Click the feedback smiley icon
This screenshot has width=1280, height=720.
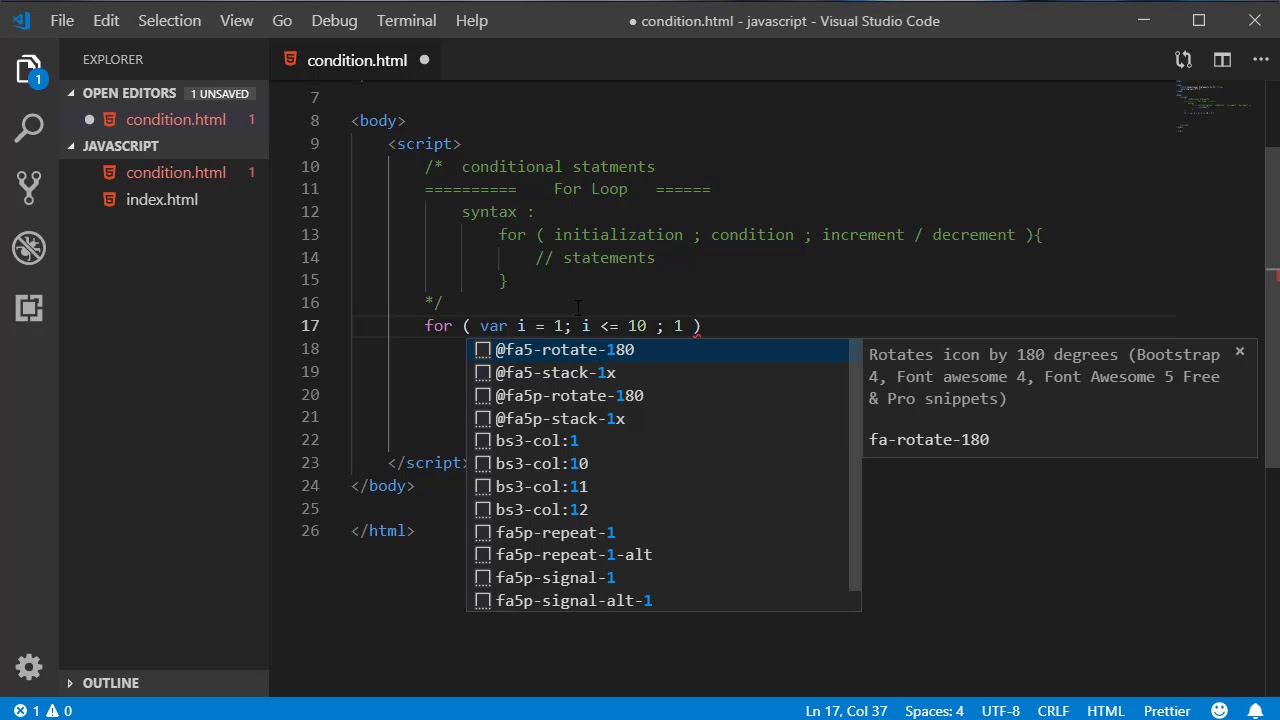[1219, 711]
